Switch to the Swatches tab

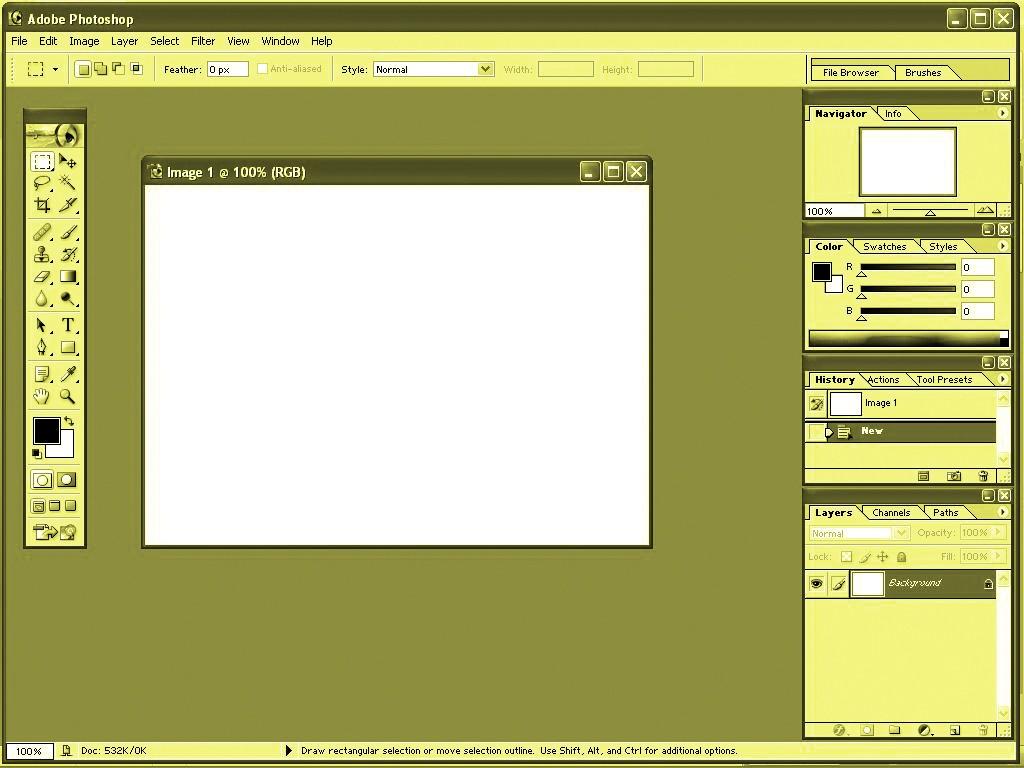[x=884, y=247]
